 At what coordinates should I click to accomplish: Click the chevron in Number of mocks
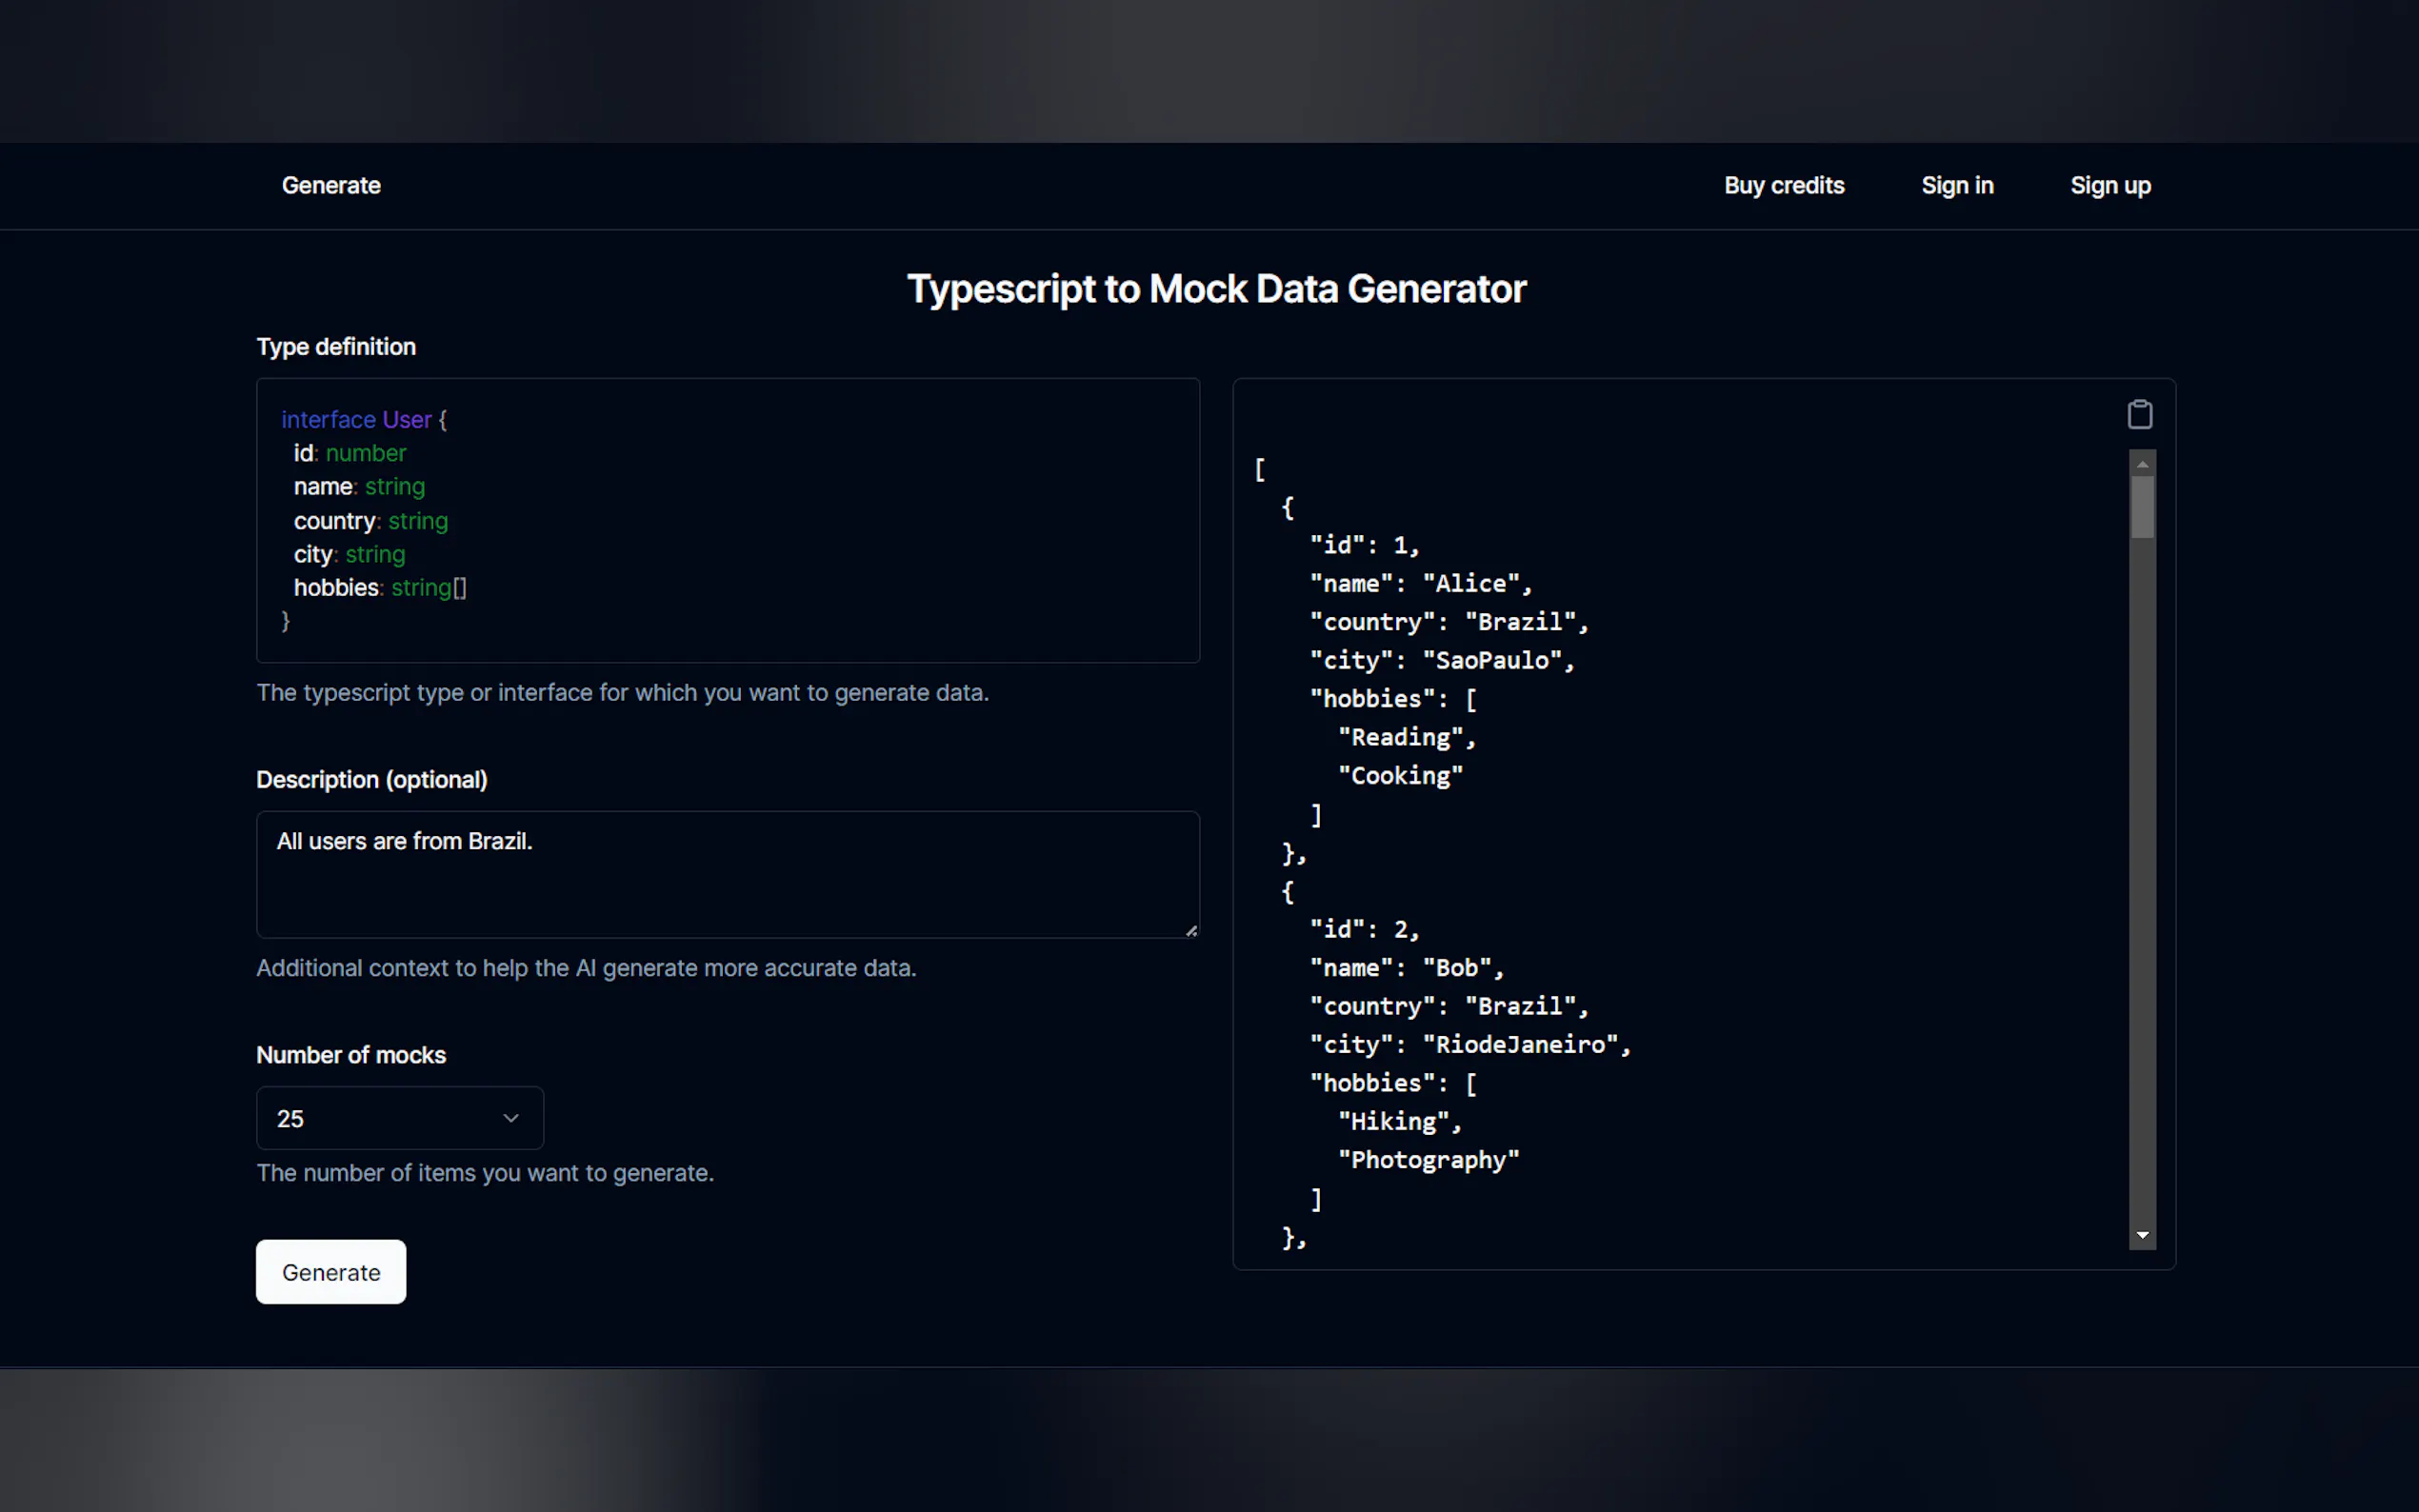511,1118
